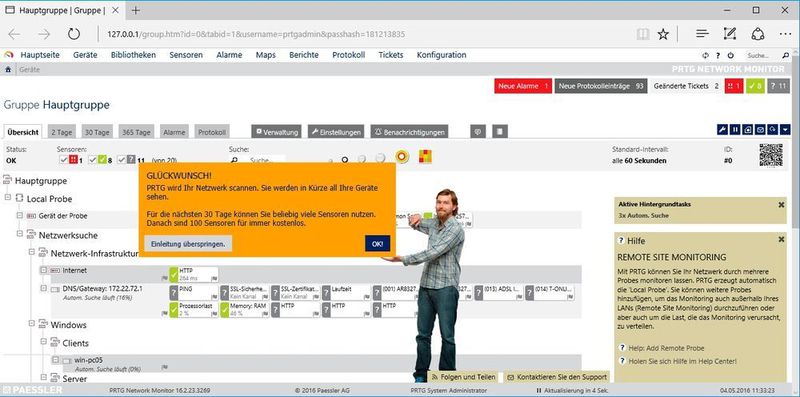800x397 pixels.
Task: Toggle the green up sensors checkbox
Action: [93, 160]
